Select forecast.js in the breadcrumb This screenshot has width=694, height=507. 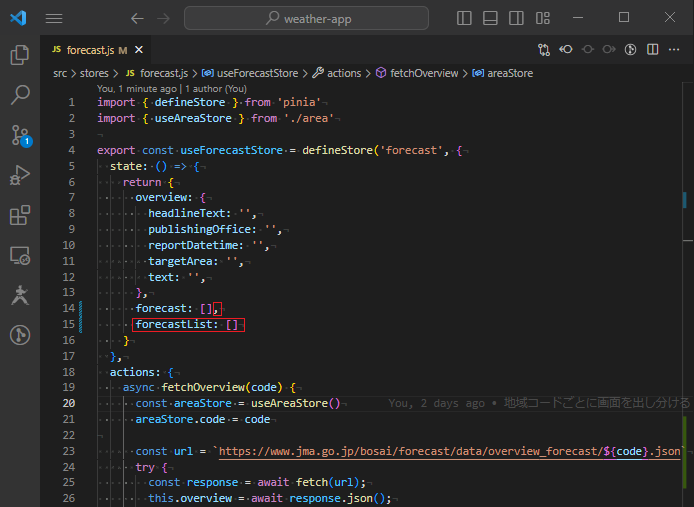click(x=157, y=74)
